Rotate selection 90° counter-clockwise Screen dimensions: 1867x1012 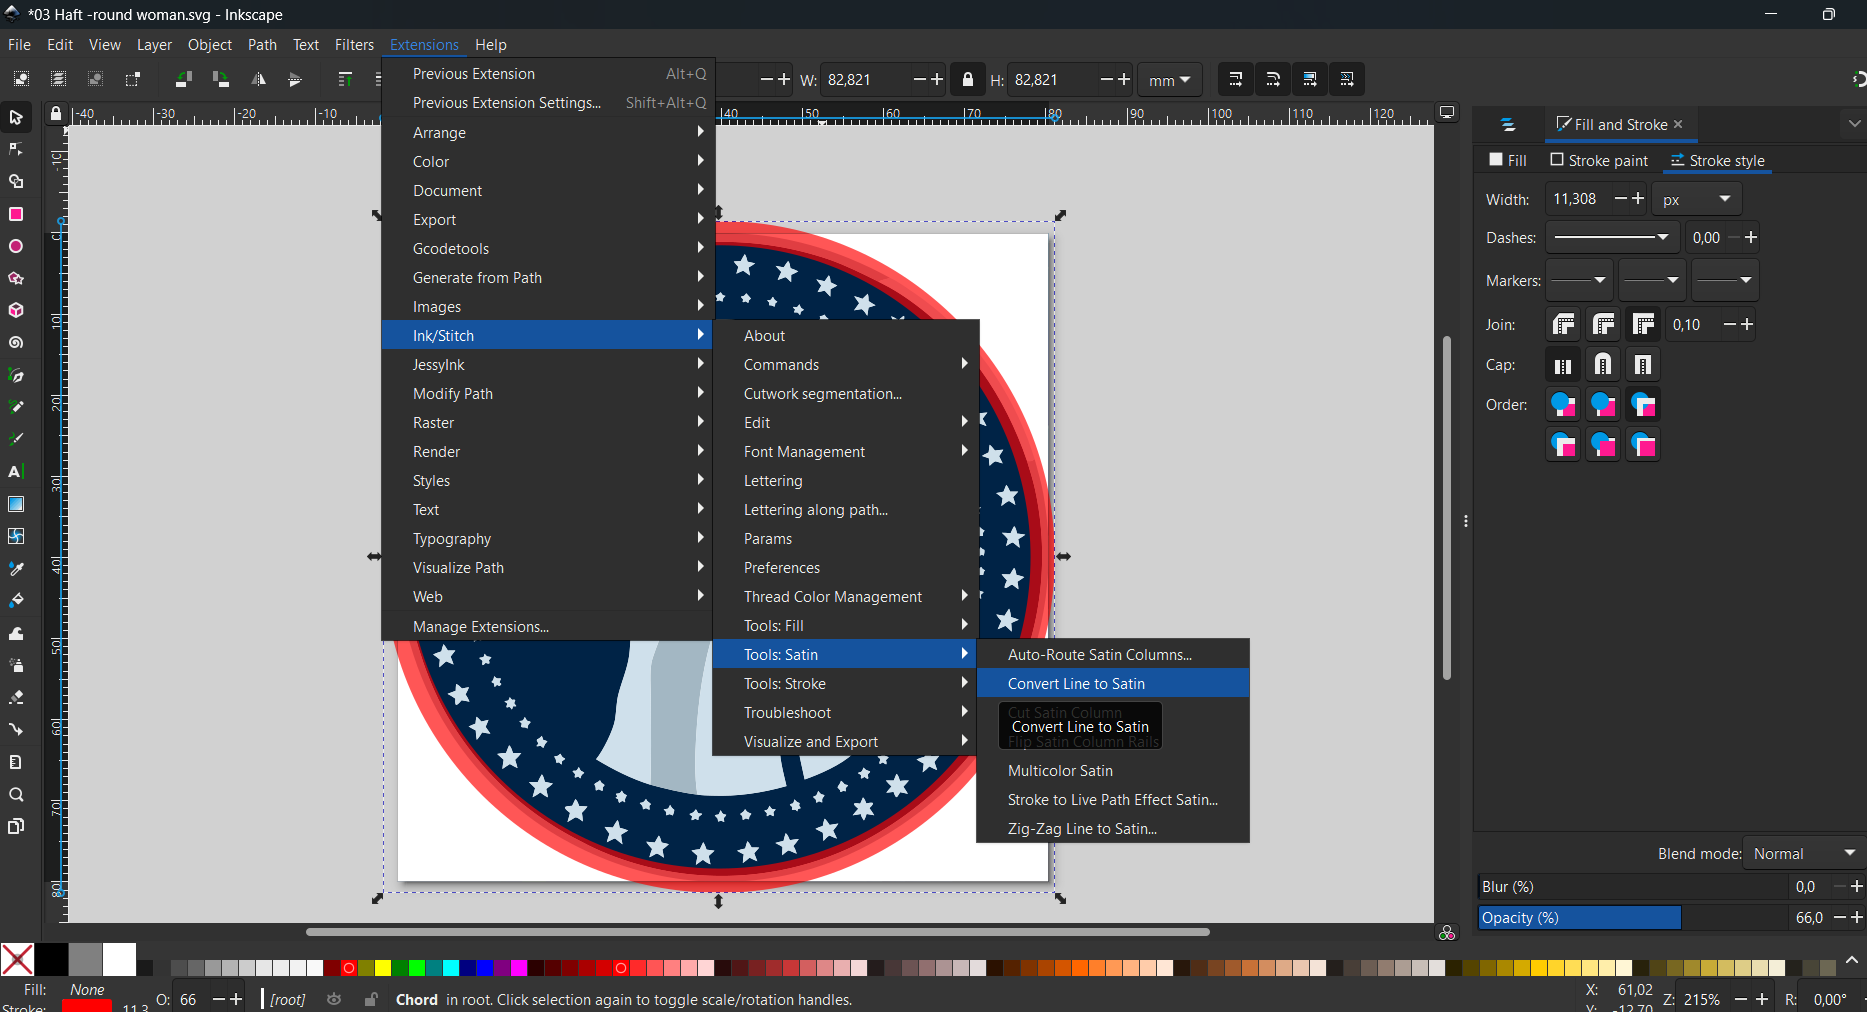[183, 79]
